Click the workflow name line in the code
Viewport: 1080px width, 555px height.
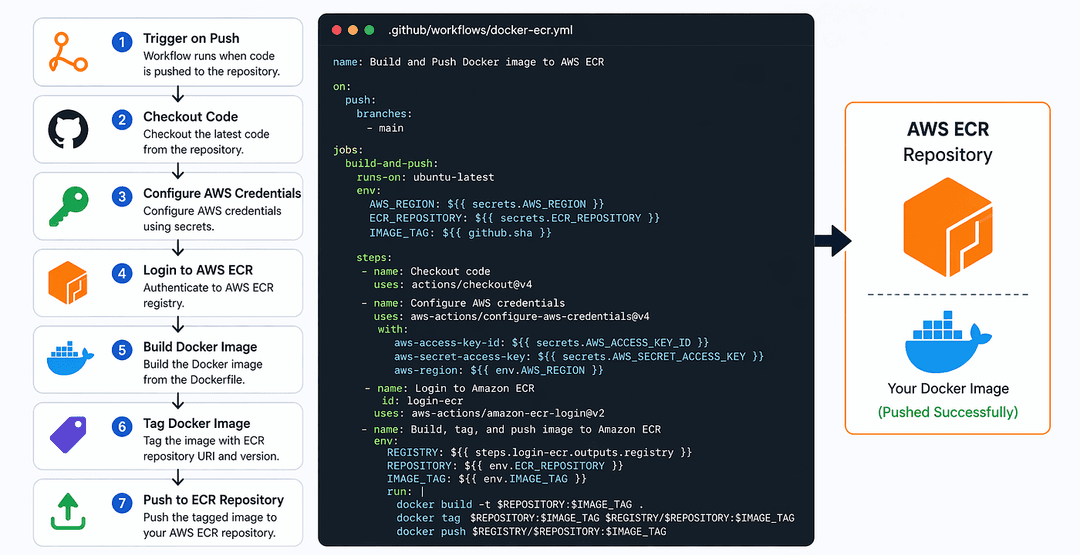[x=468, y=62]
